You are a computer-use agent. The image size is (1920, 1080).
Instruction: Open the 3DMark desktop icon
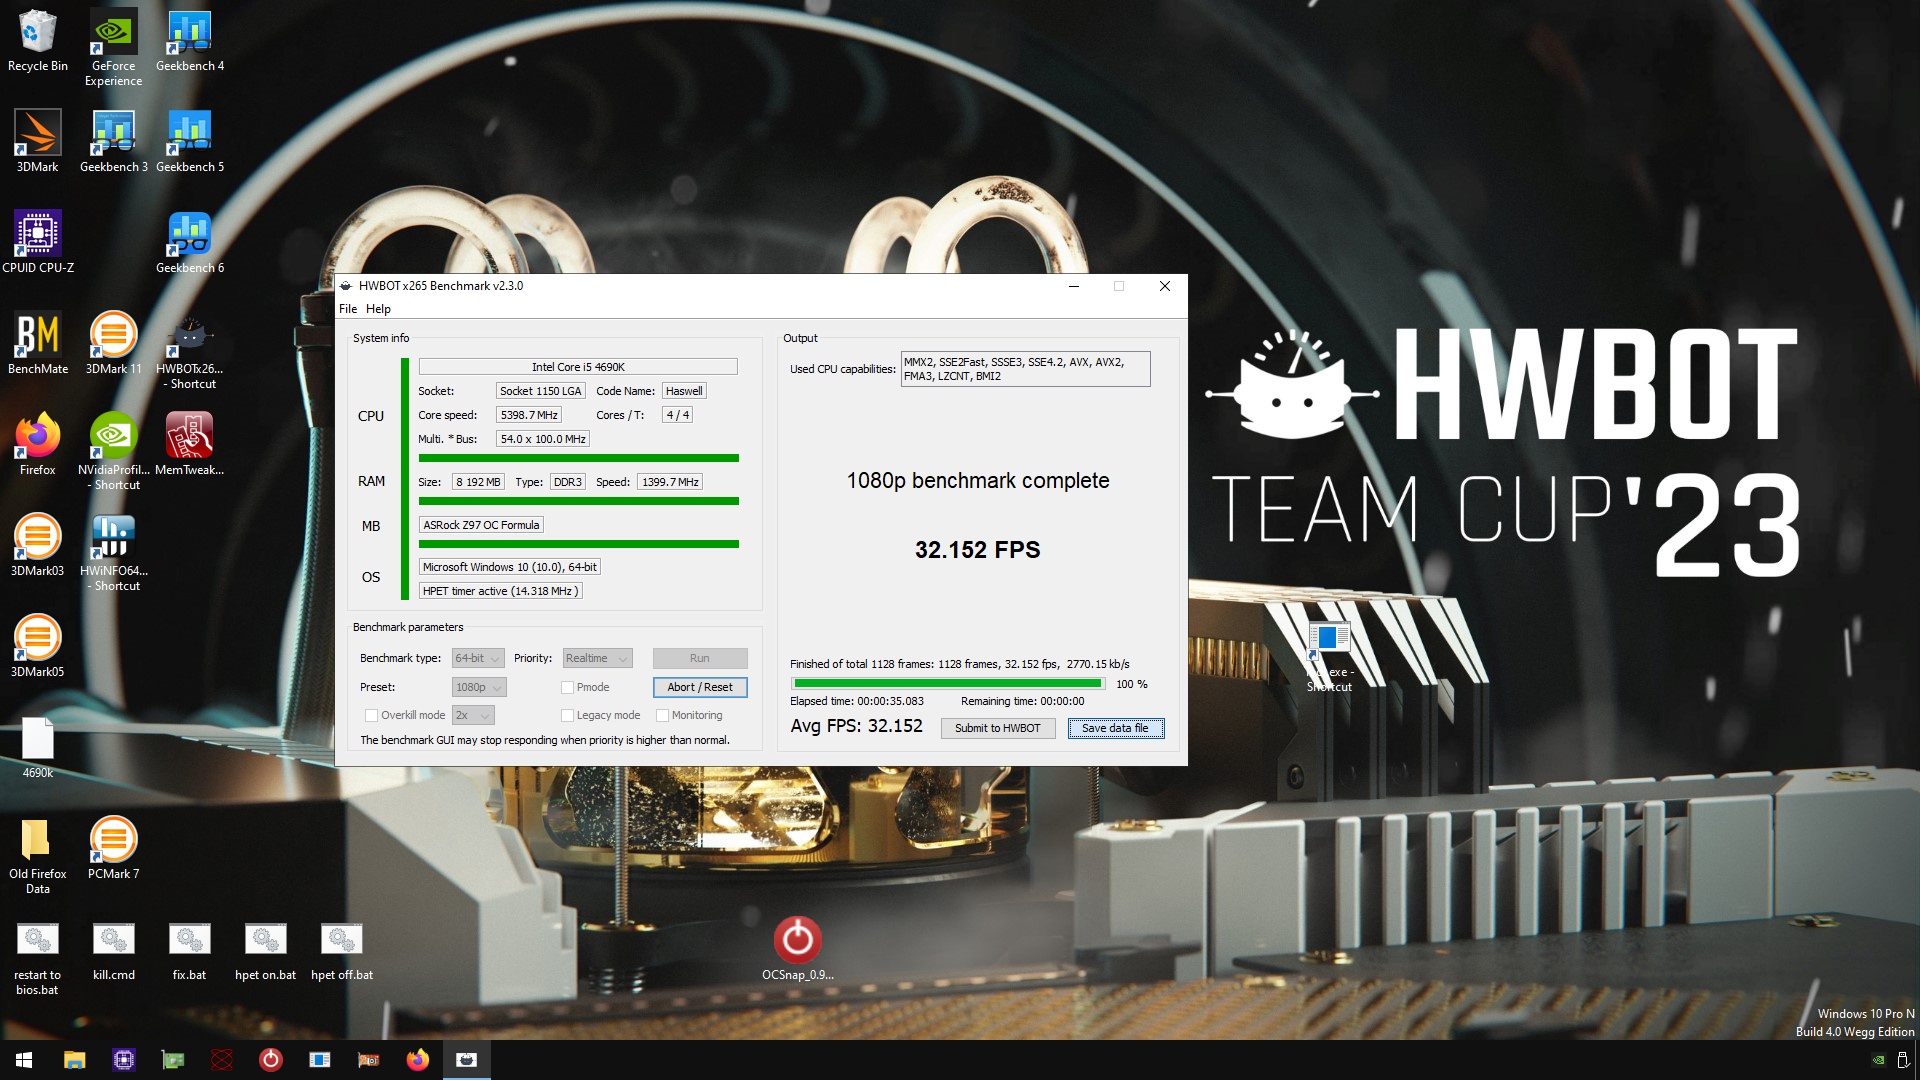coord(37,141)
